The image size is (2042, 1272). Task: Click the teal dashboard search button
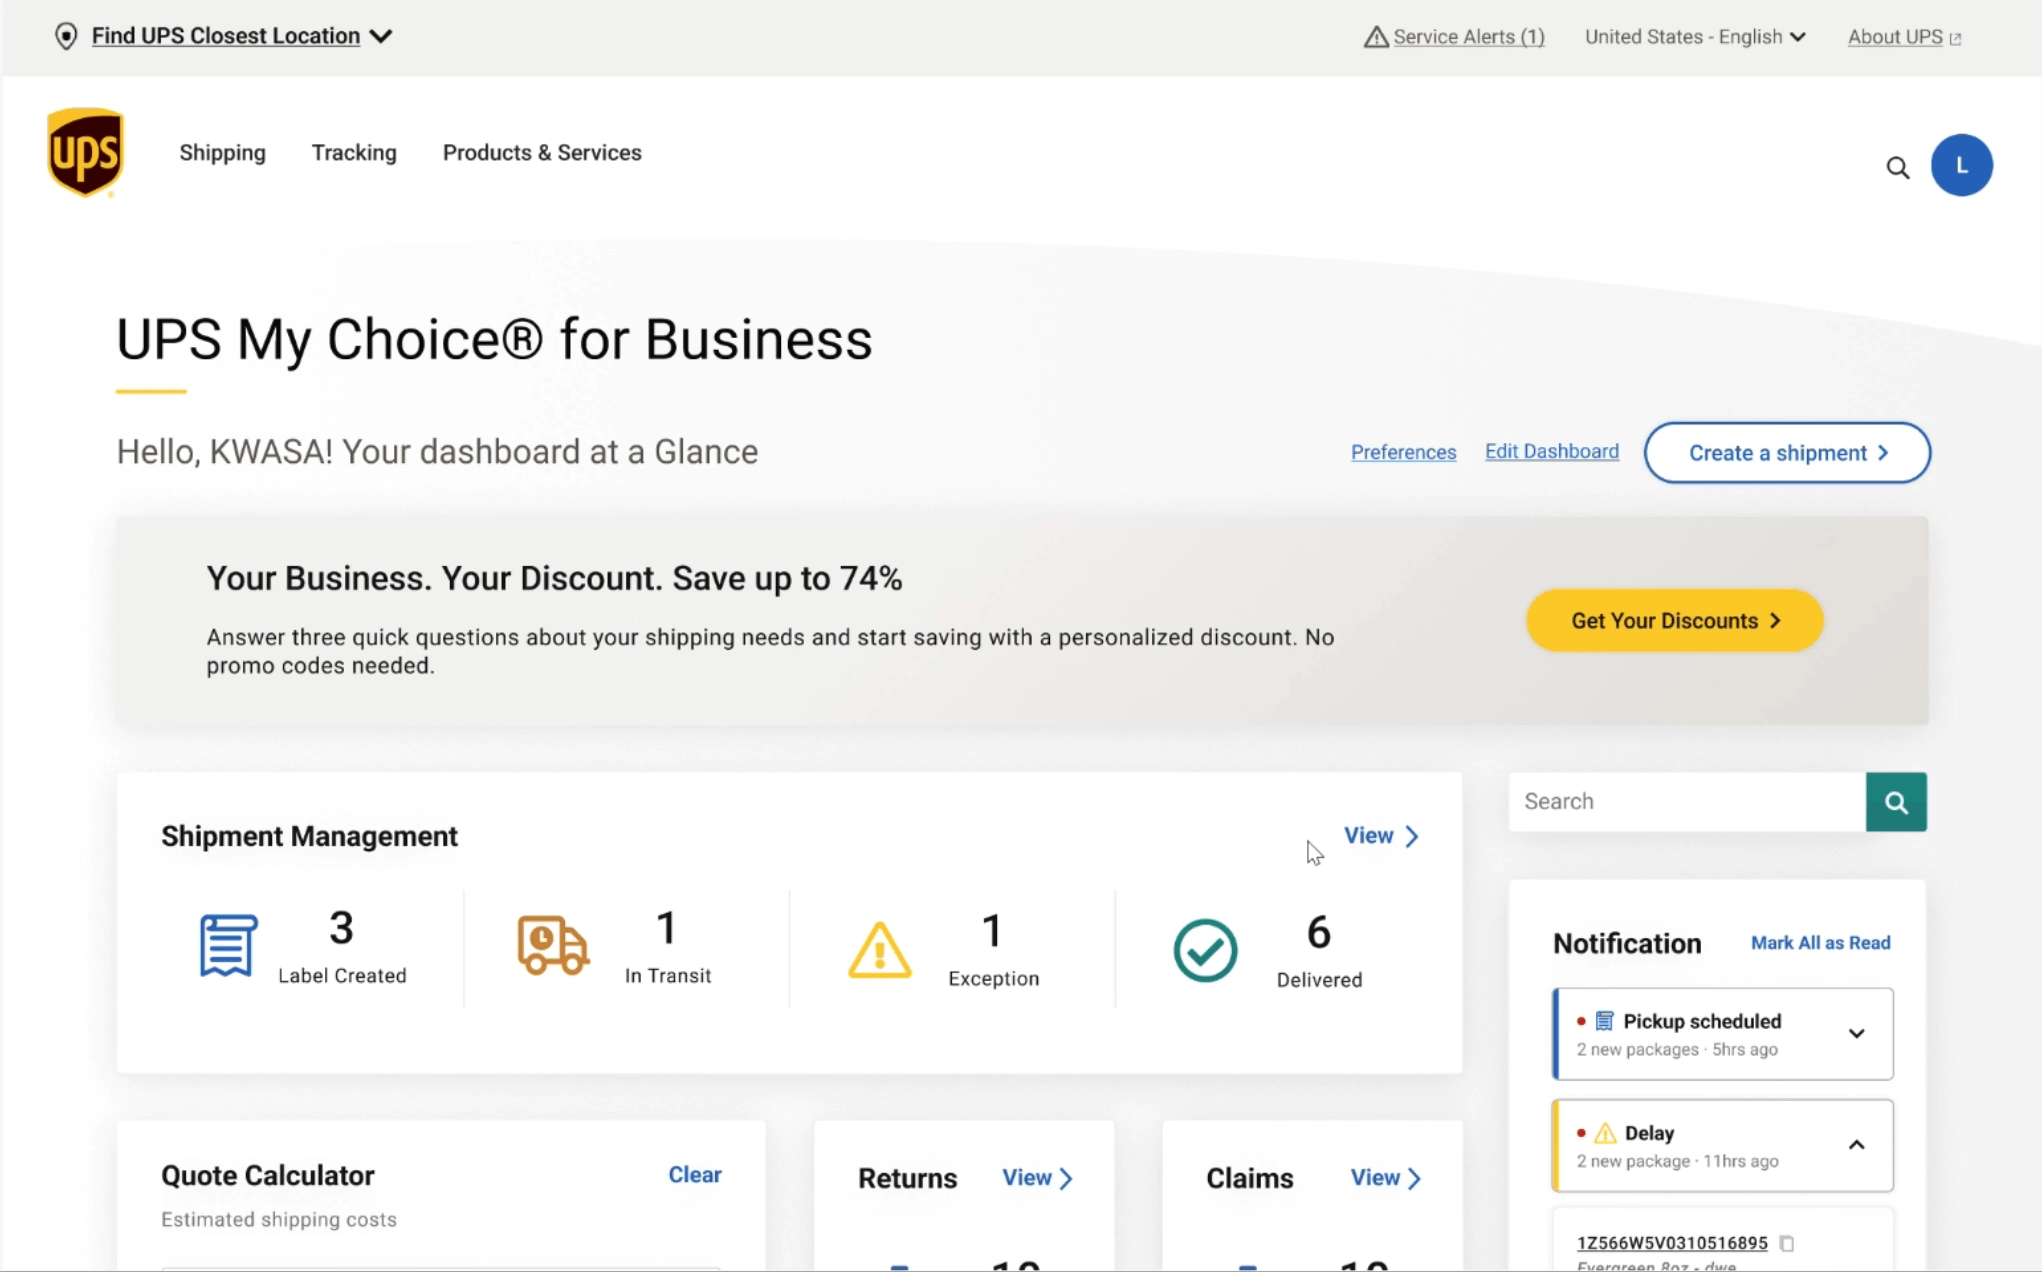point(1896,802)
